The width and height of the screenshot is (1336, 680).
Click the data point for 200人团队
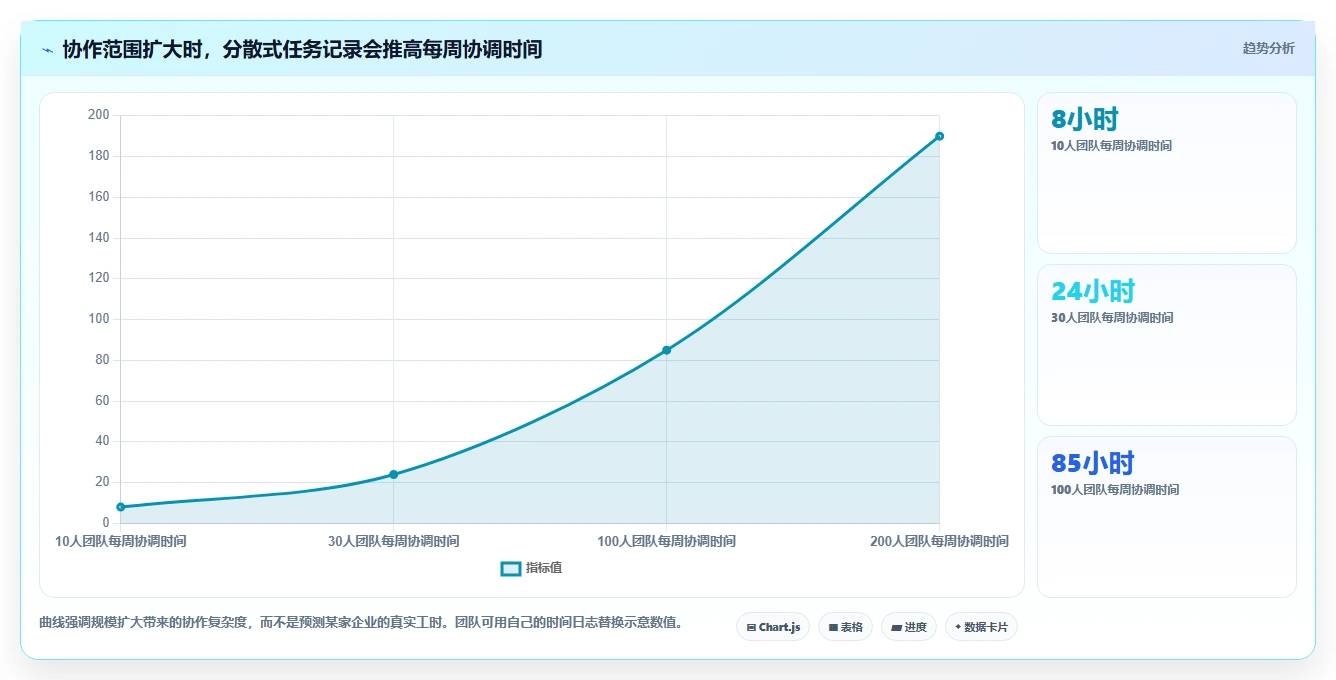pos(940,136)
